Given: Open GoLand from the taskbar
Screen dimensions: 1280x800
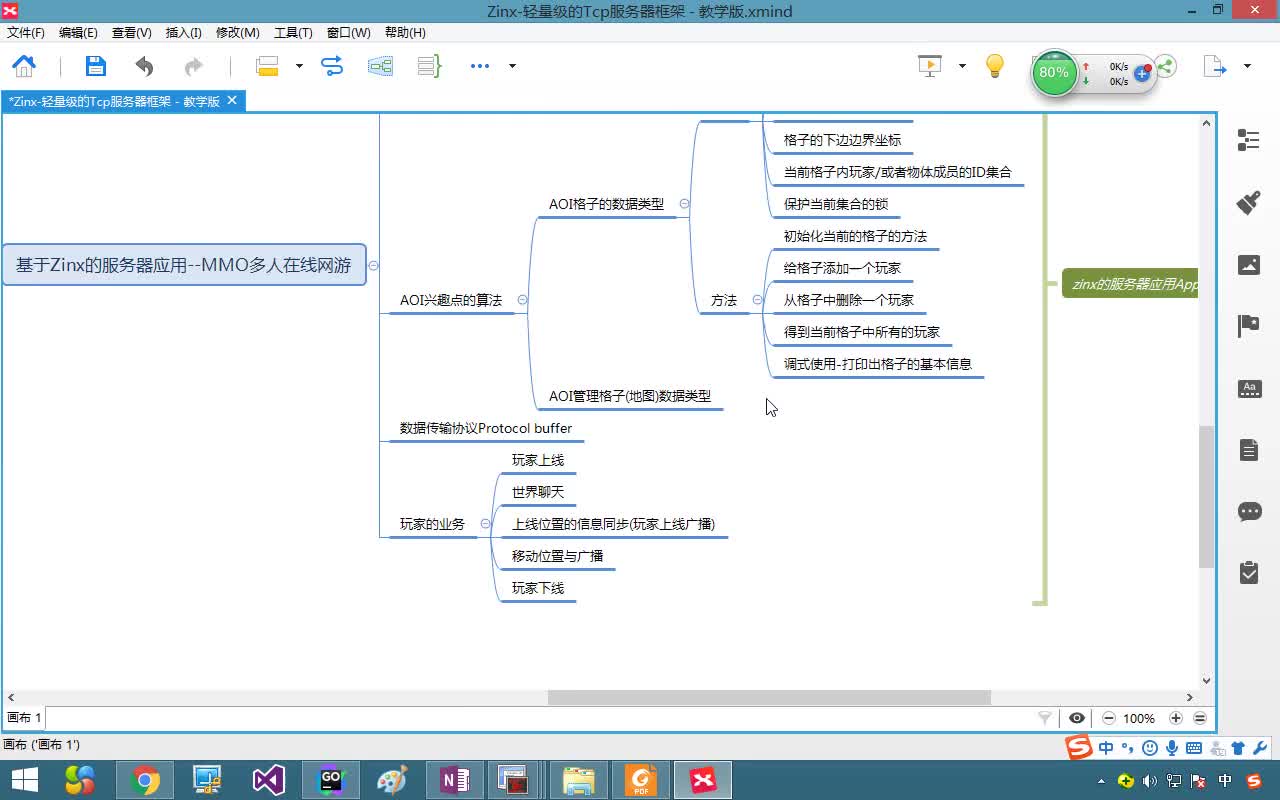Looking at the screenshot, I should [331, 780].
